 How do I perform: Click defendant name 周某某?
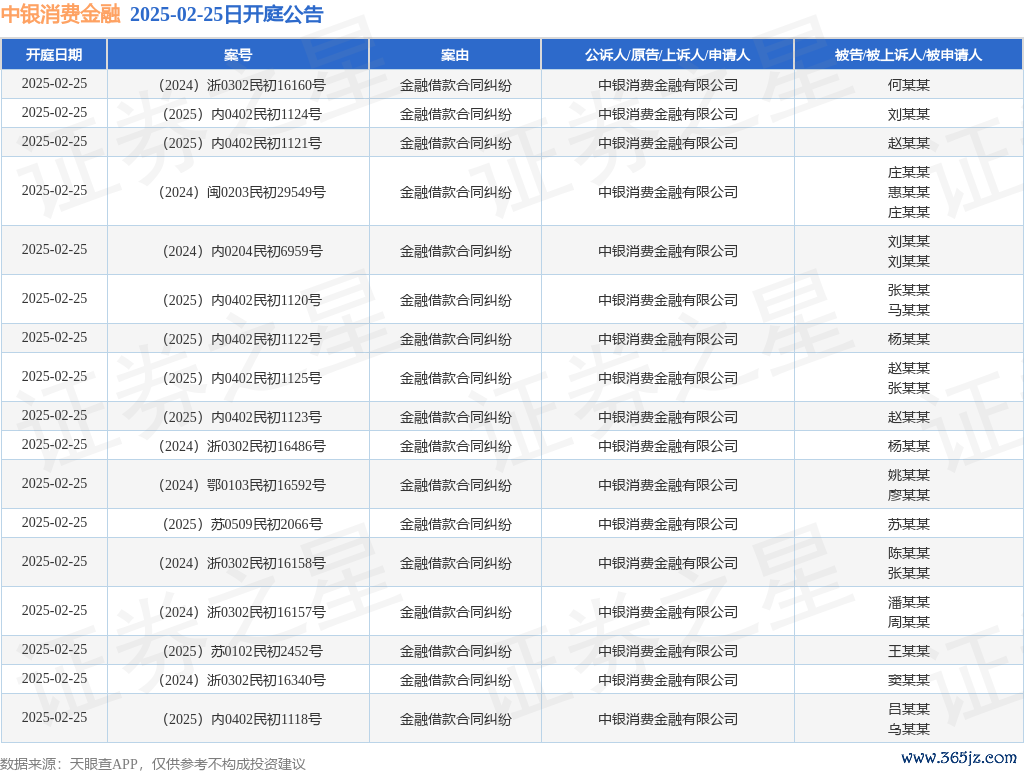pyautogui.click(x=908, y=622)
